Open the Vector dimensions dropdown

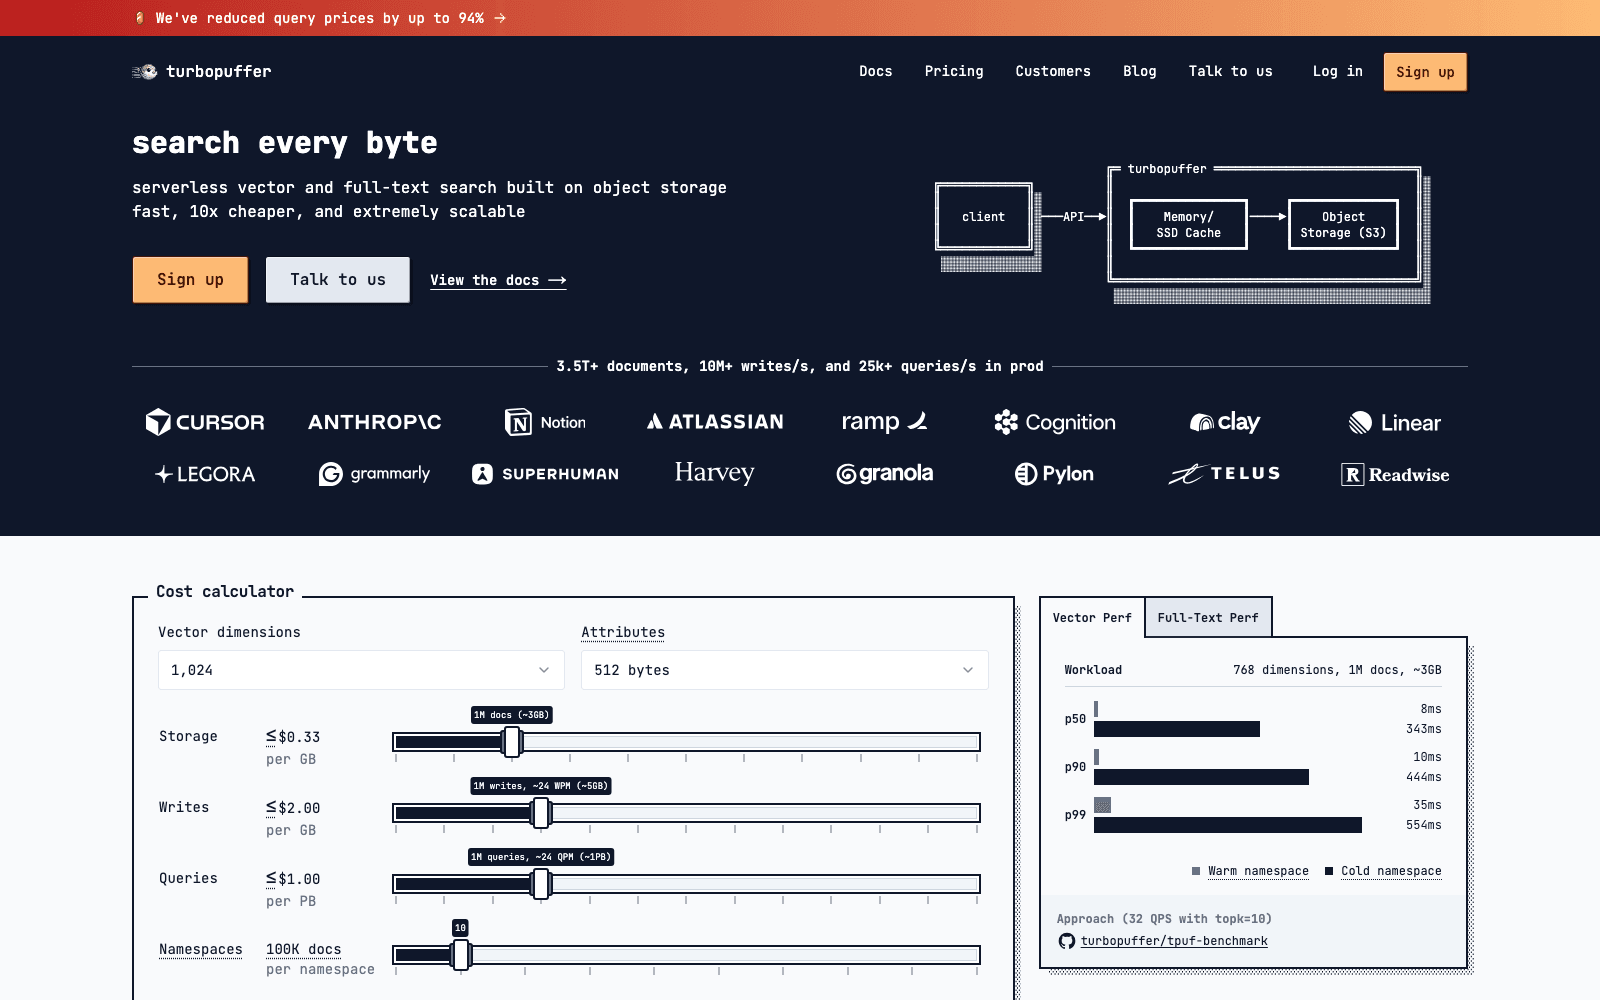tap(361, 670)
